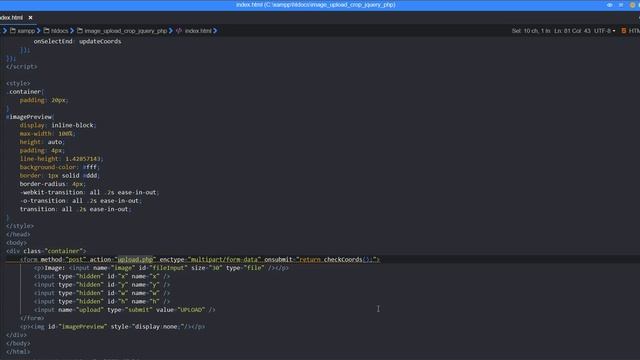
Task: Click the fileInput input line
Action: [x=161, y=268]
